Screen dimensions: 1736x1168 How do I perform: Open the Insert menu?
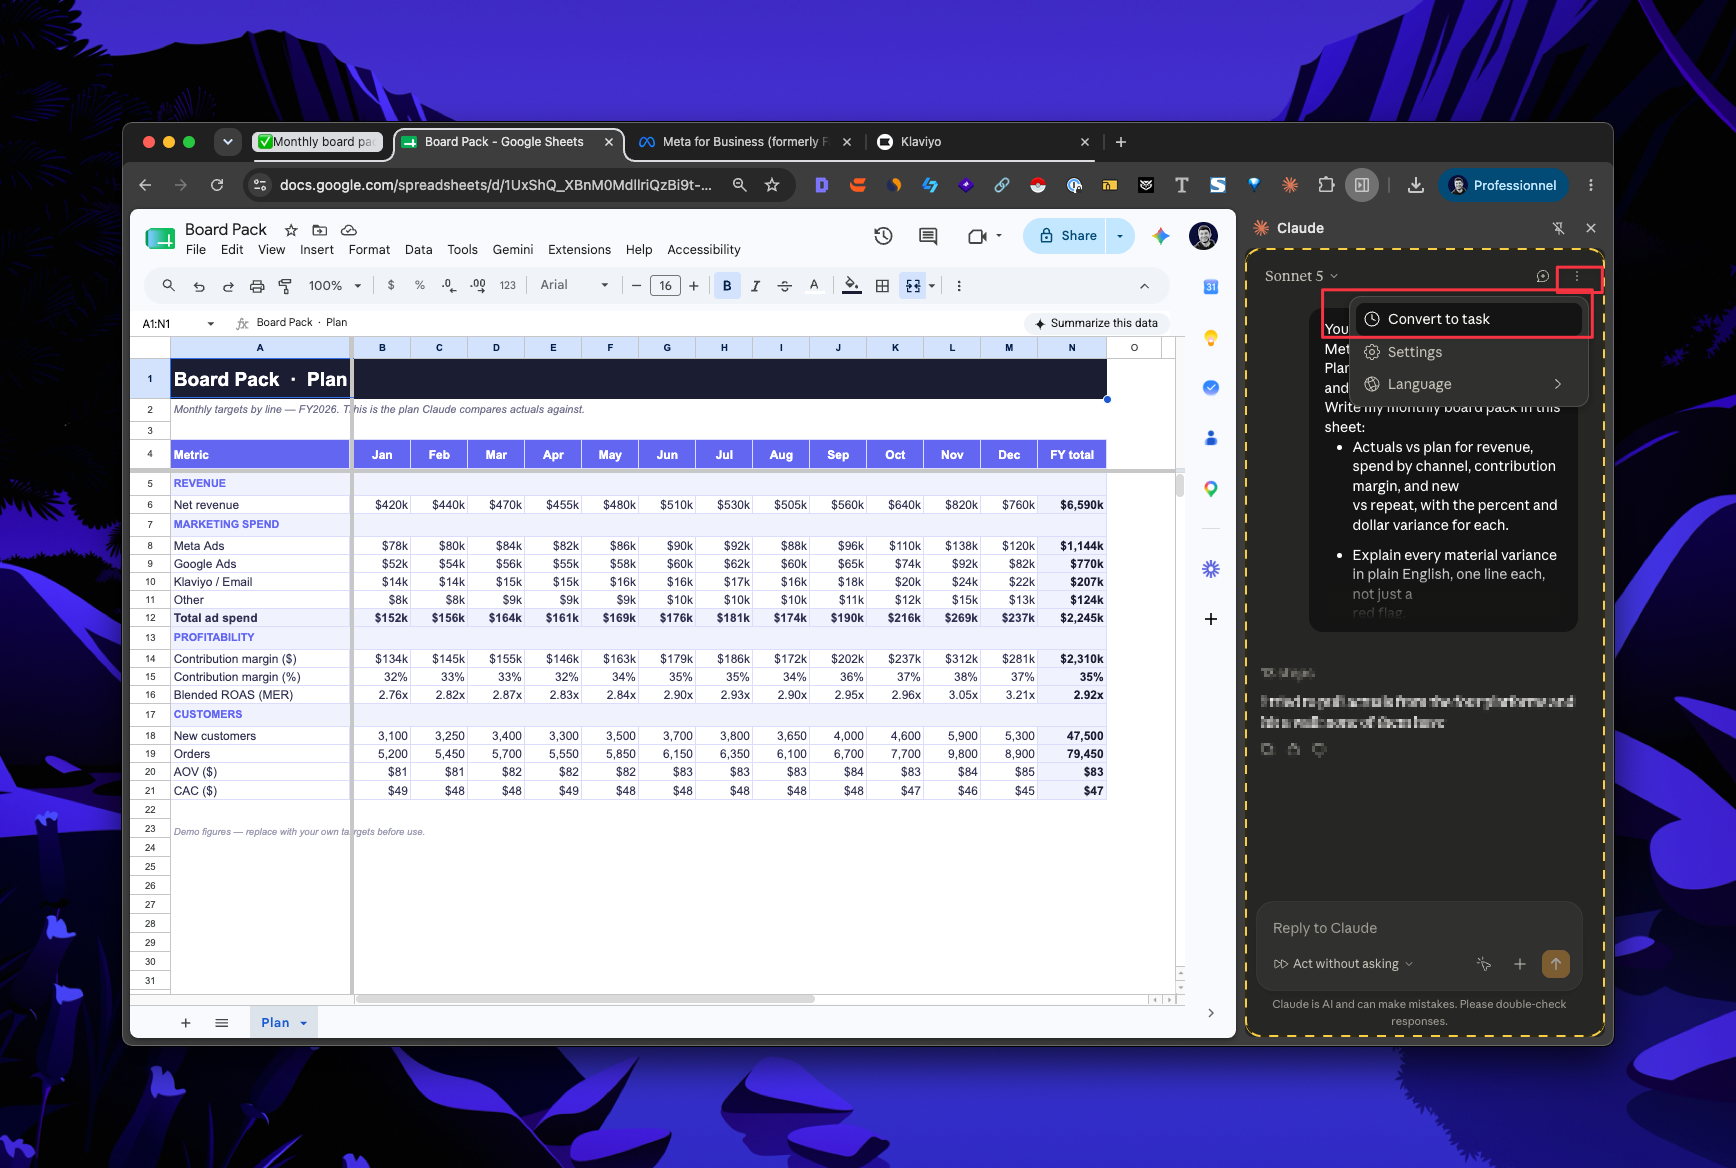(x=317, y=250)
